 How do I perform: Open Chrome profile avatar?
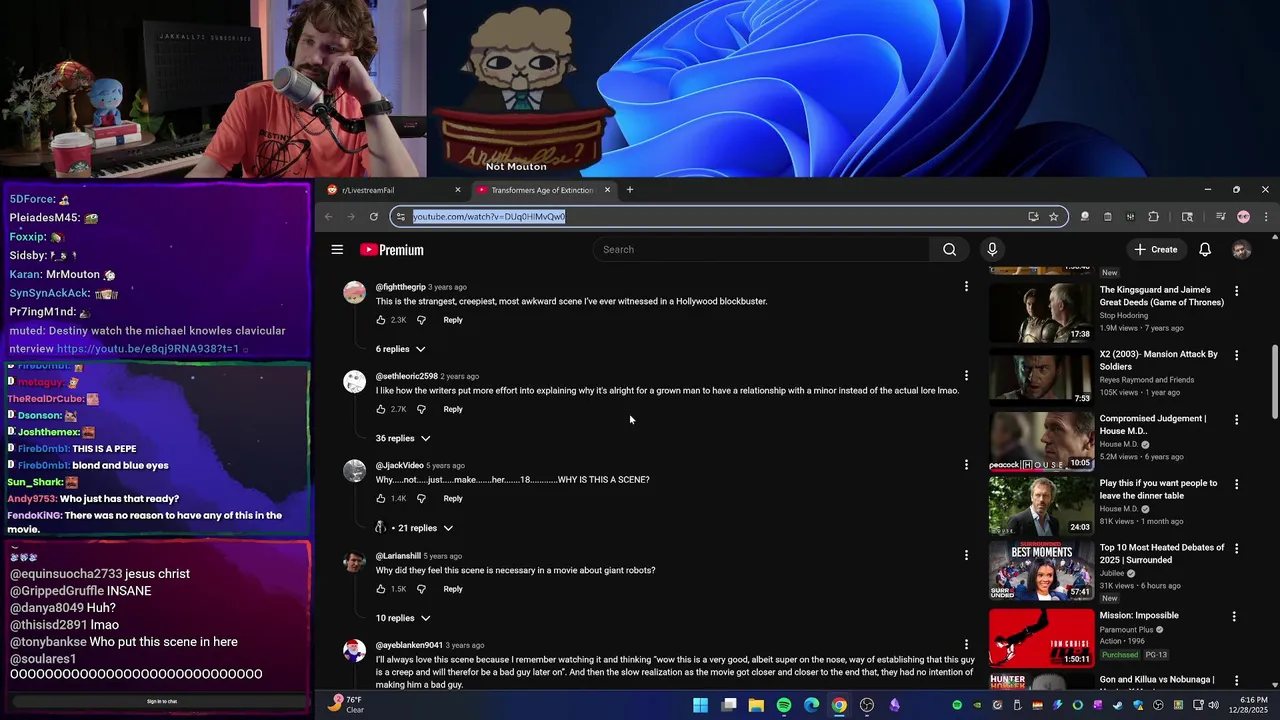point(1243,217)
